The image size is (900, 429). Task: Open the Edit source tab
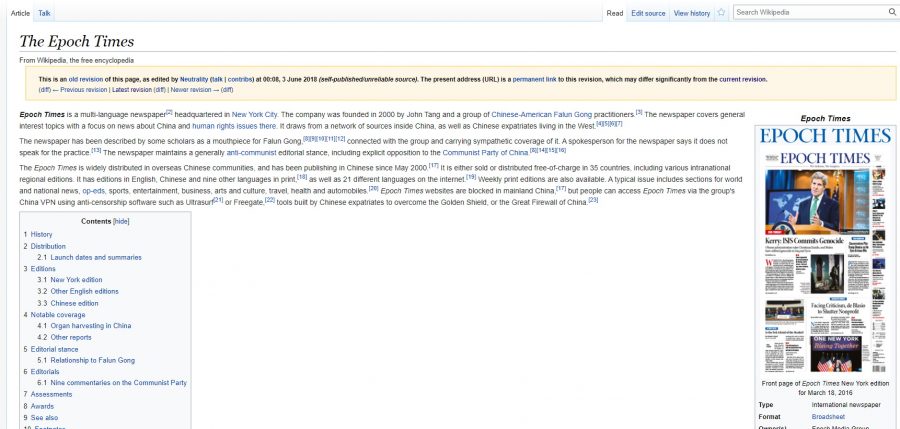[x=648, y=13]
